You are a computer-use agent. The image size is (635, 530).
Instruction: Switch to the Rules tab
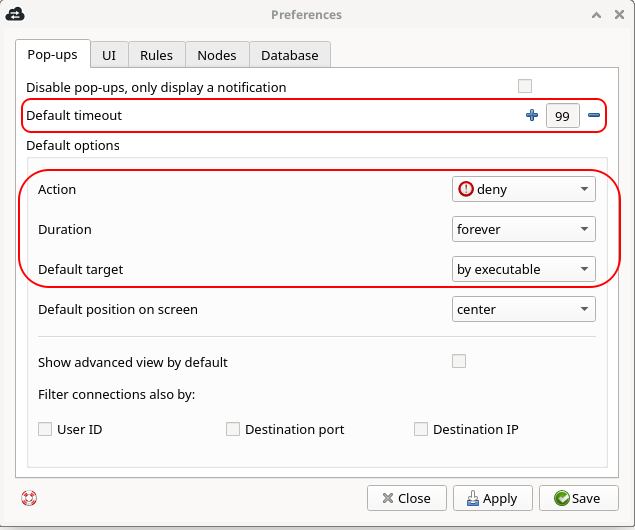(x=157, y=55)
